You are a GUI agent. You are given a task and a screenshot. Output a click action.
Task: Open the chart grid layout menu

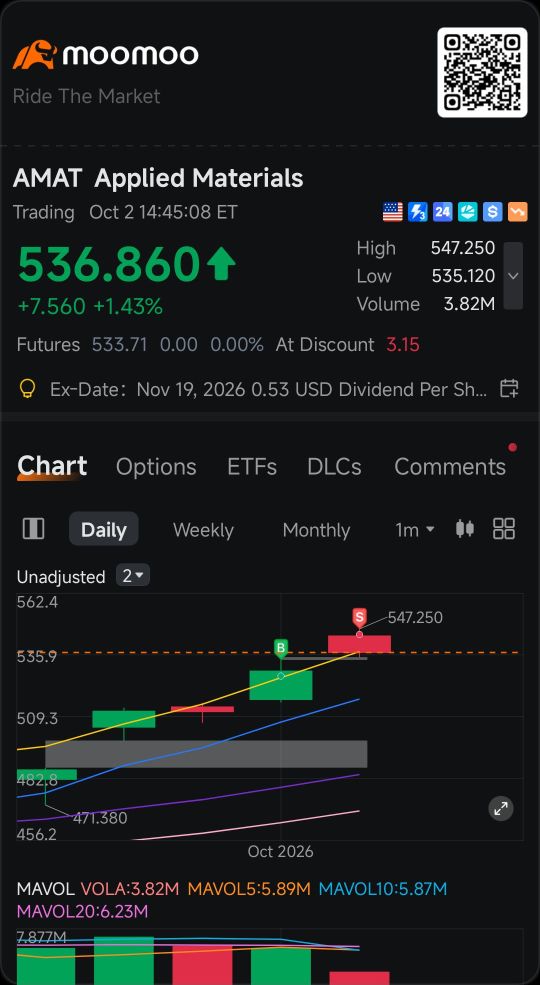tap(504, 529)
